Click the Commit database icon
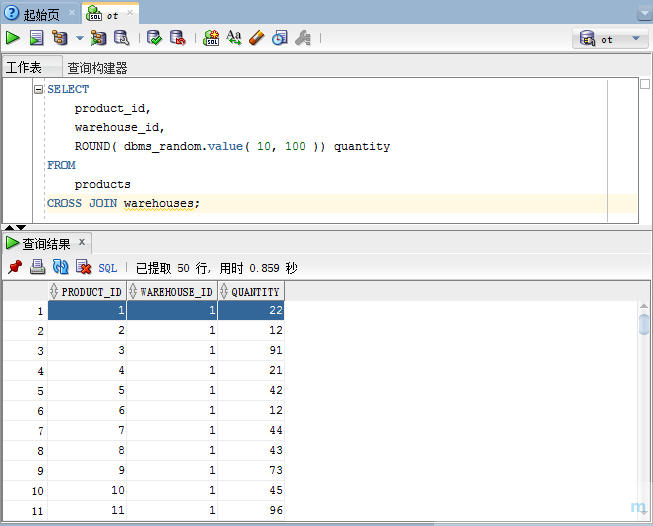Image resolution: width=653 pixels, height=526 pixels. [154, 38]
